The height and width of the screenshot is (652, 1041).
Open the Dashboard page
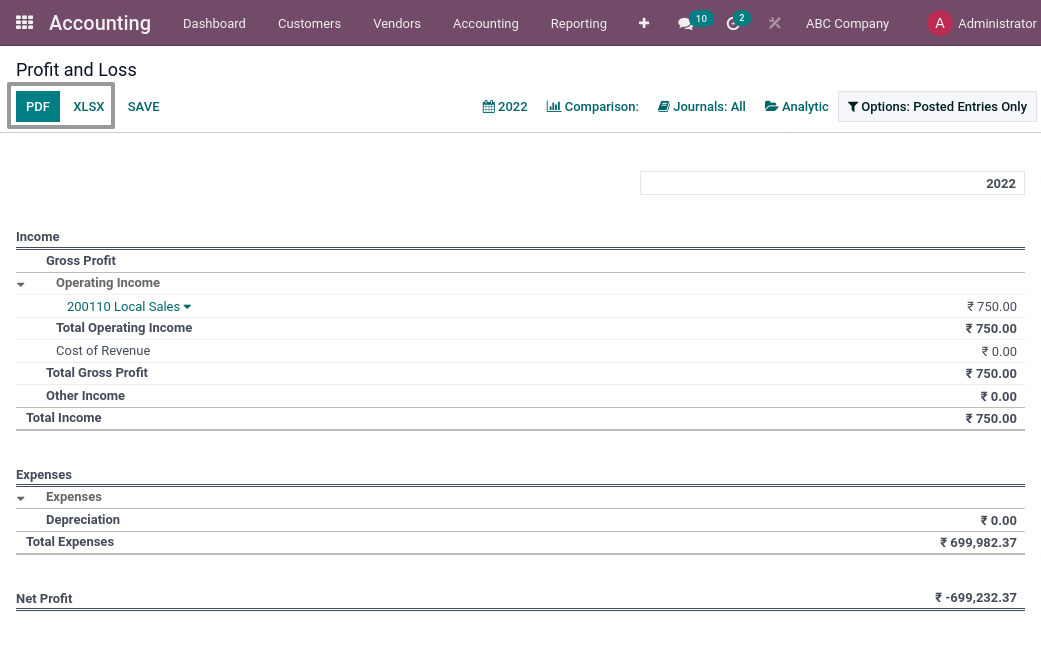(x=214, y=23)
